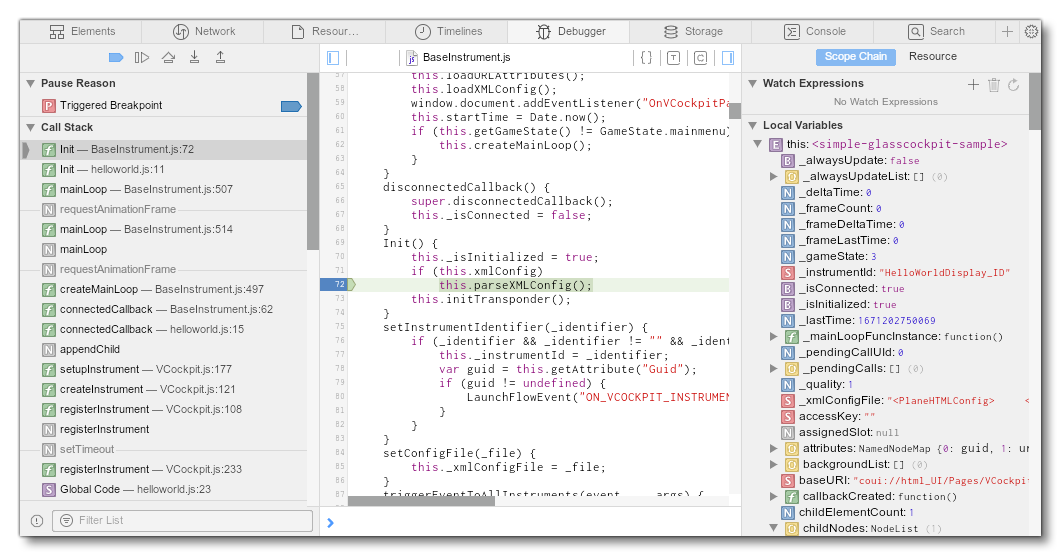Viewport: 1061px width, 556px height.
Task: Collapse the Local Variables section
Action: tap(752, 125)
